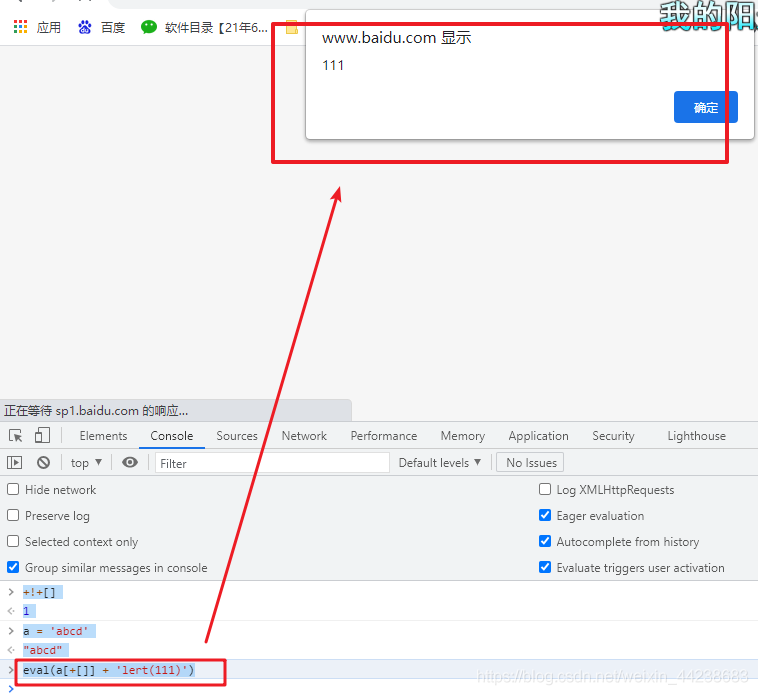This screenshot has width=758, height=695.
Task: Toggle the device toolbar icon
Action: pos(42,436)
